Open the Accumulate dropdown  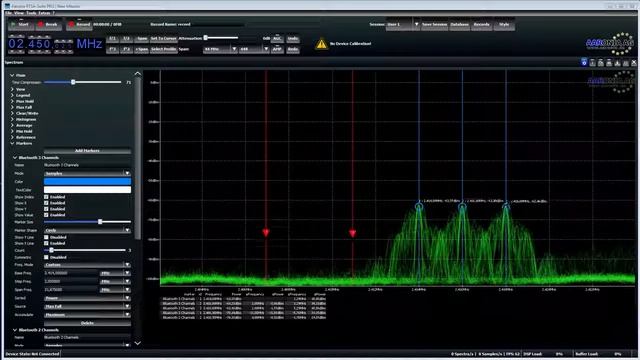pyautogui.click(x=87, y=315)
